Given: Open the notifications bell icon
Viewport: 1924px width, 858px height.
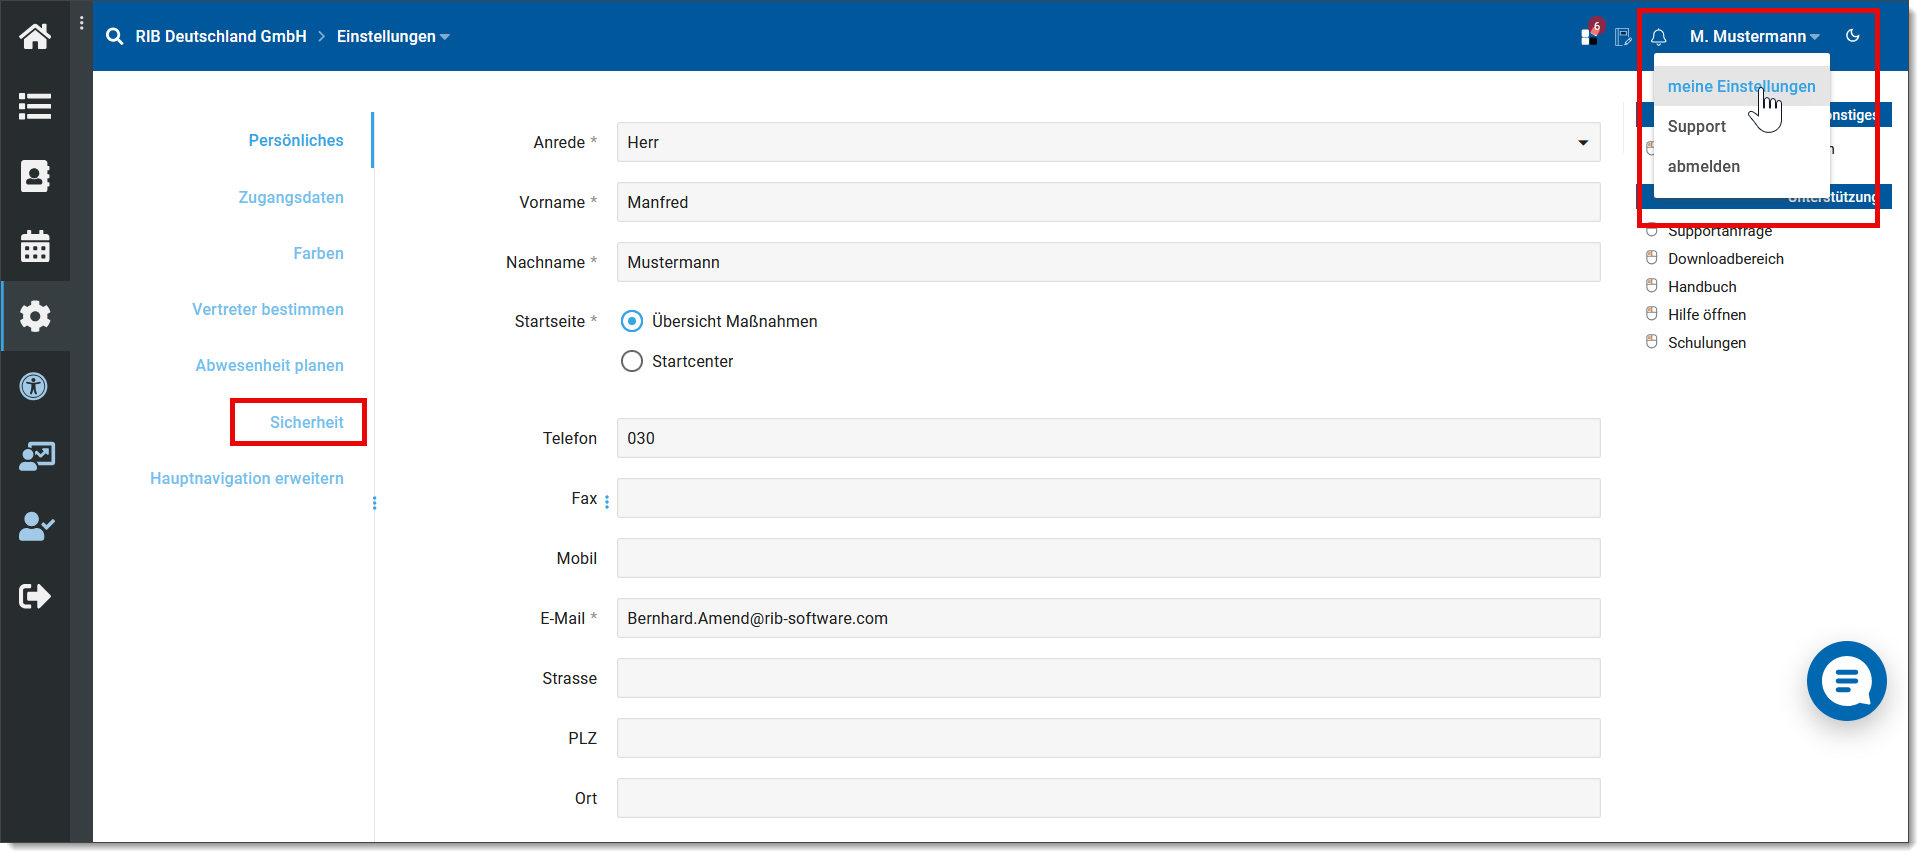Looking at the screenshot, I should [1658, 37].
